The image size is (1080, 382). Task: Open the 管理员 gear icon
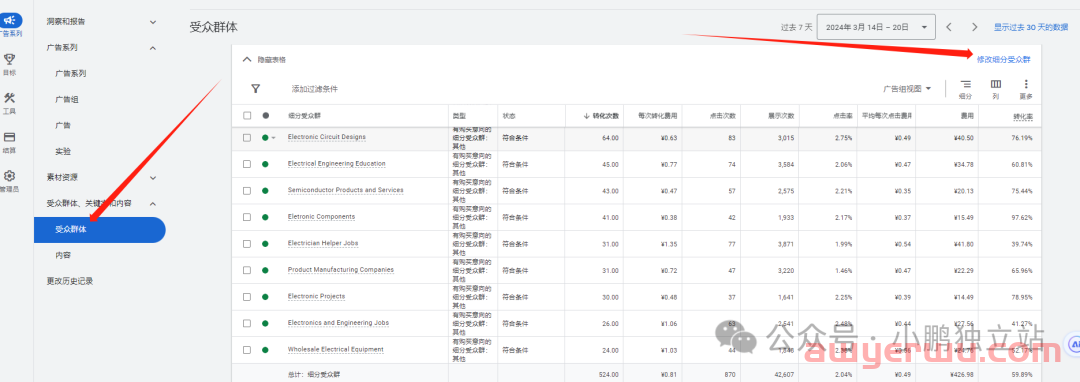[x=10, y=176]
